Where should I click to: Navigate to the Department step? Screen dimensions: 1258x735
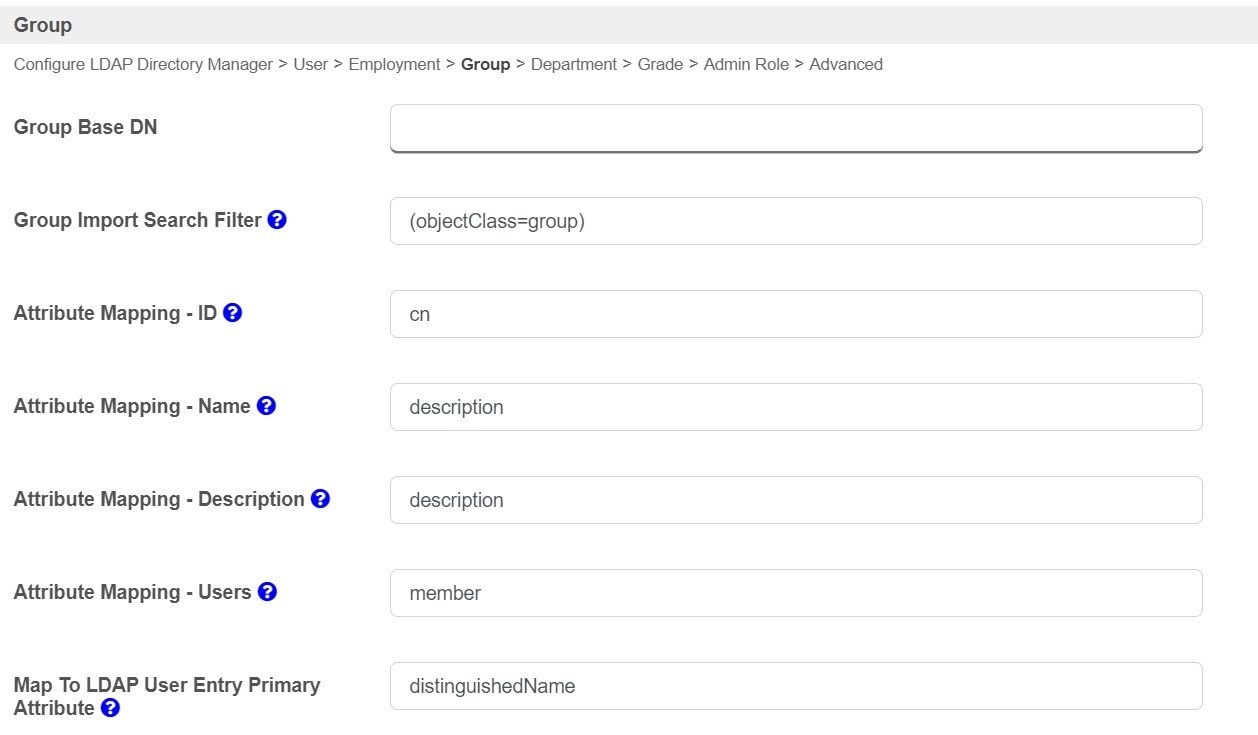pos(573,64)
